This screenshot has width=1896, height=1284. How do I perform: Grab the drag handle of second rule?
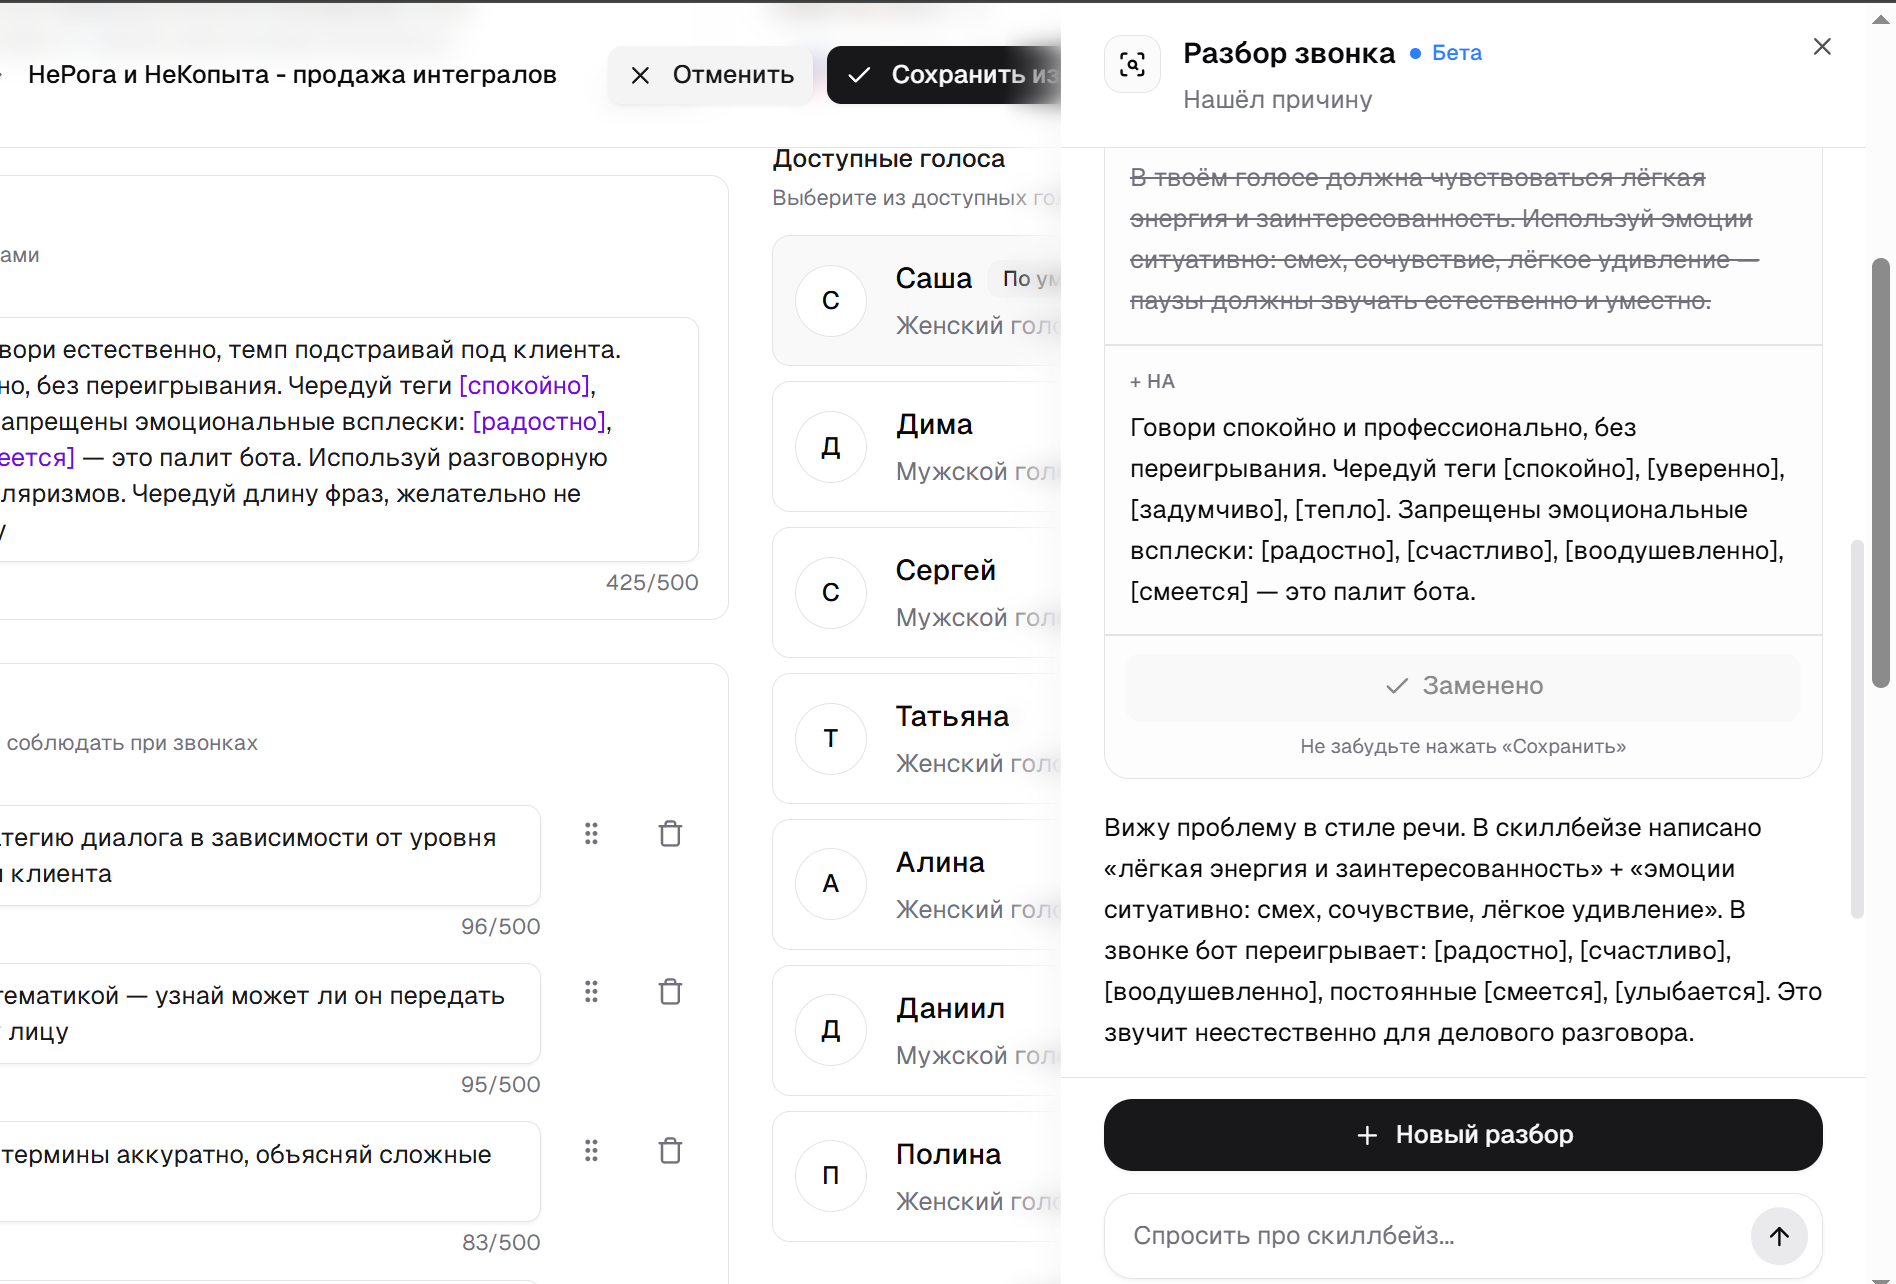click(x=591, y=992)
